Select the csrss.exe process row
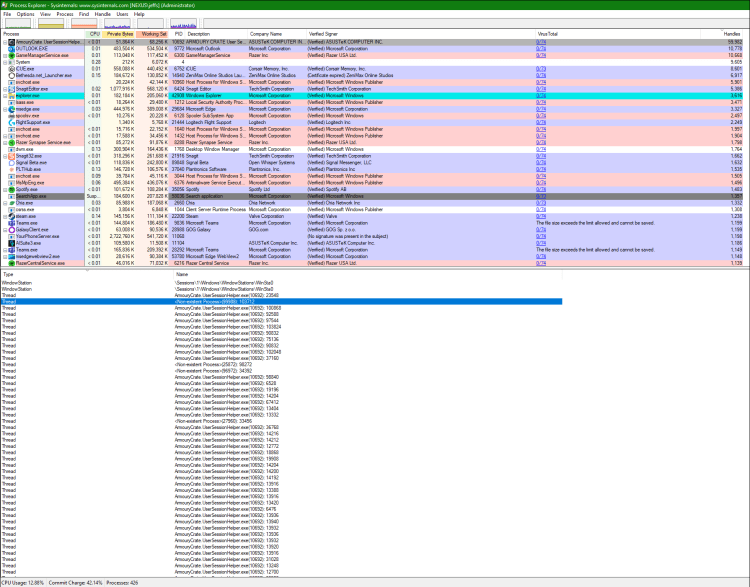The width and height of the screenshot is (750, 587). 375,210
